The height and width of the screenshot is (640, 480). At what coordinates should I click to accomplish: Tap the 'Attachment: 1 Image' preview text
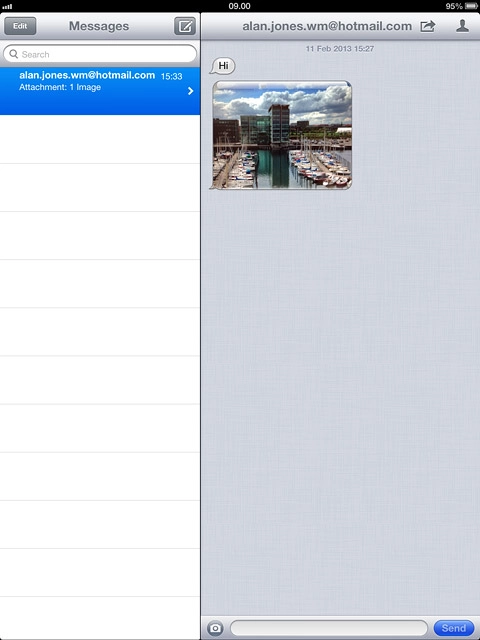[x=60, y=87]
